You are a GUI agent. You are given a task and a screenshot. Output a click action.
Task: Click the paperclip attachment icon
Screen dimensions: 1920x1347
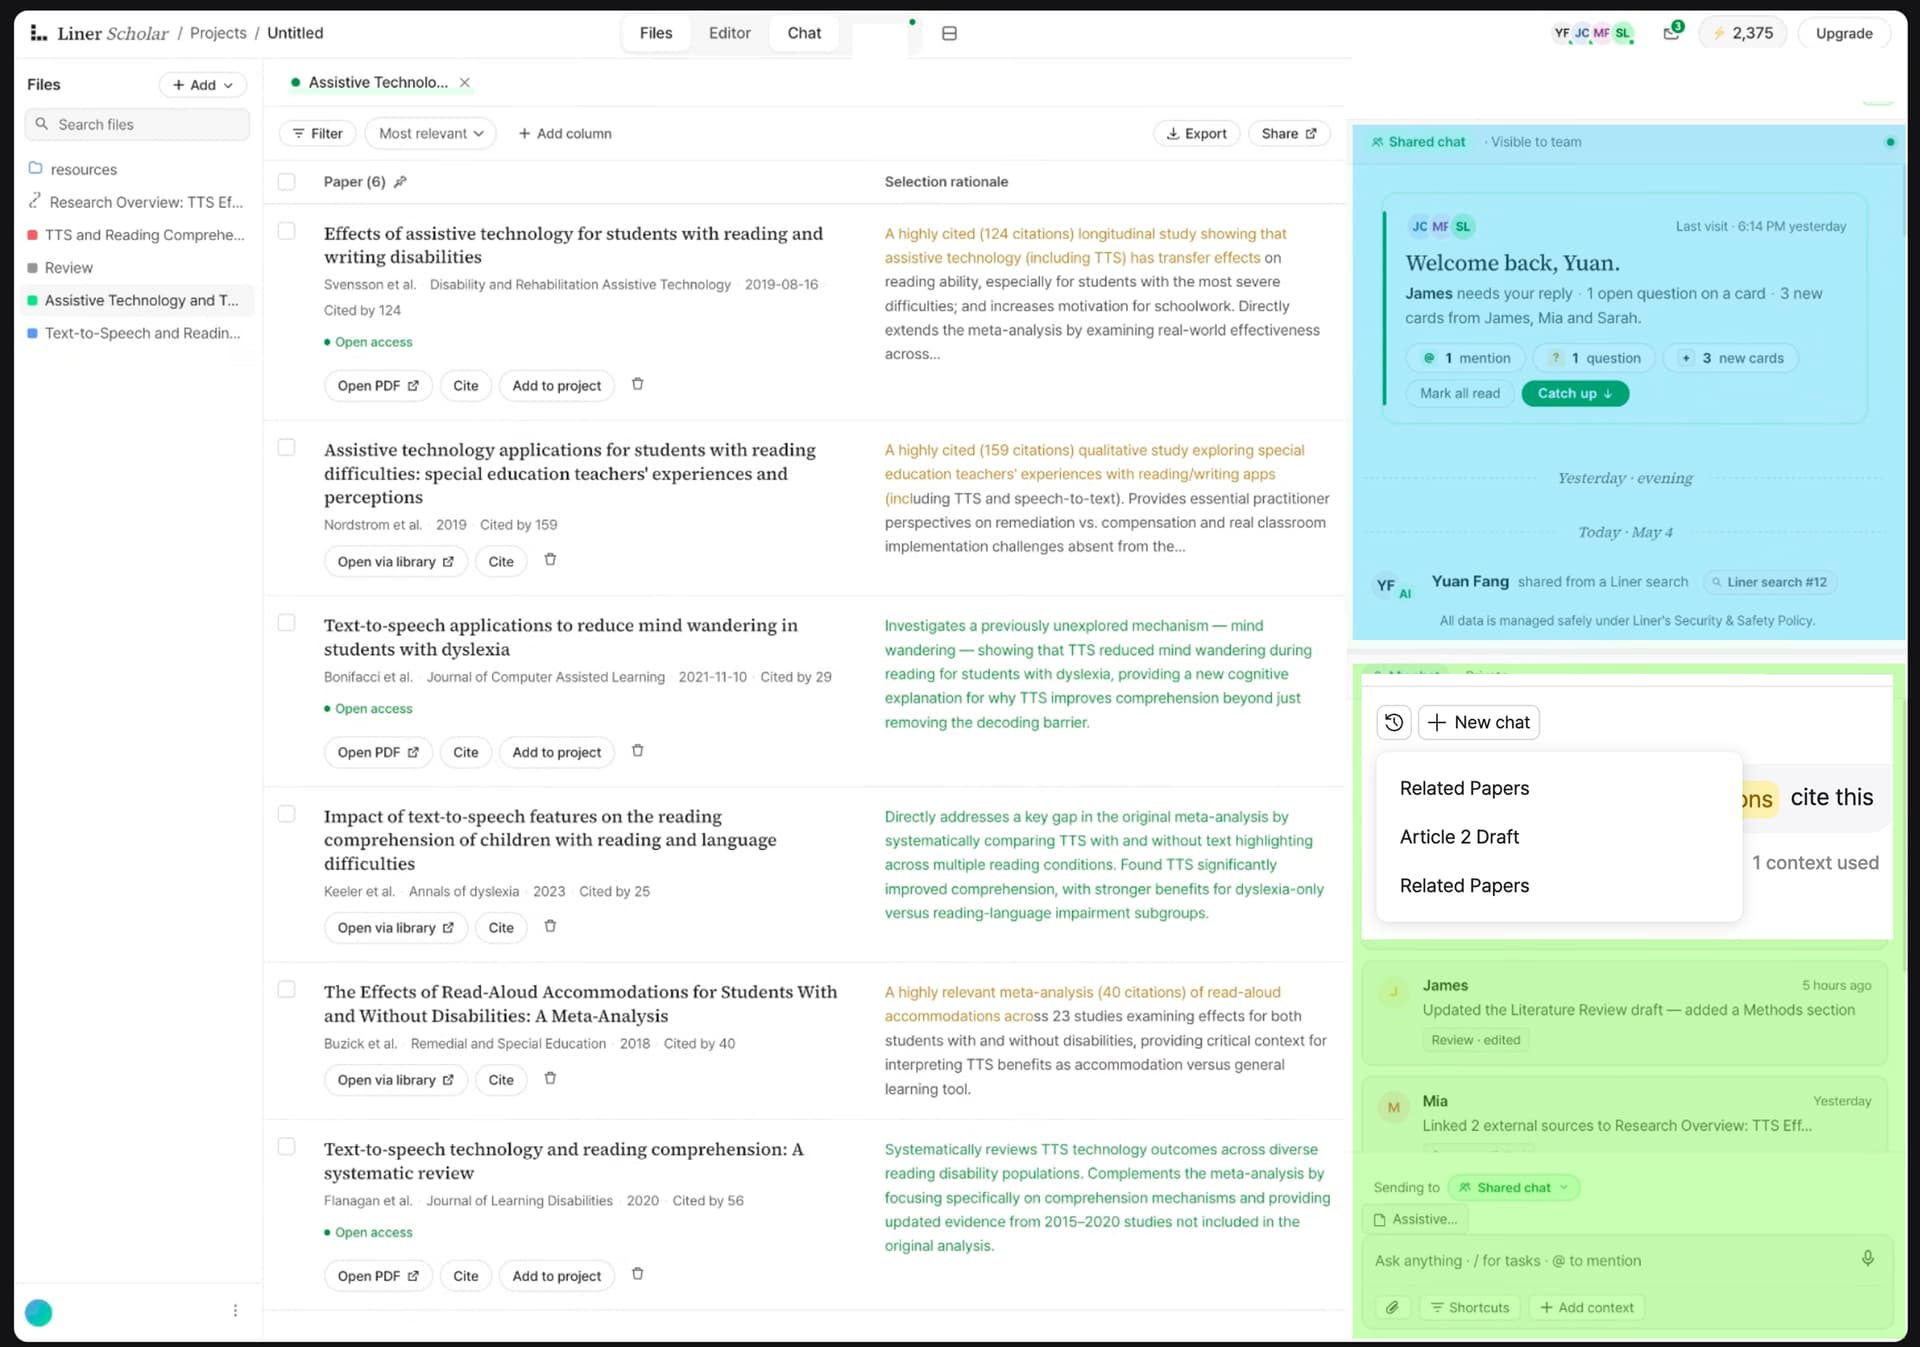[x=1392, y=1307]
